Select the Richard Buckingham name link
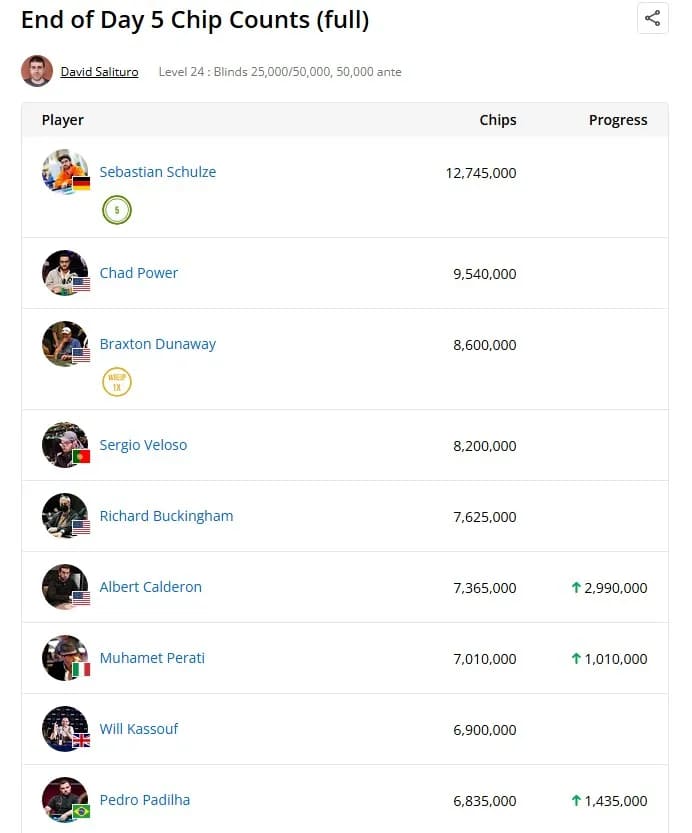This screenshot has height=833, width=692. click(x=166, y=516)
